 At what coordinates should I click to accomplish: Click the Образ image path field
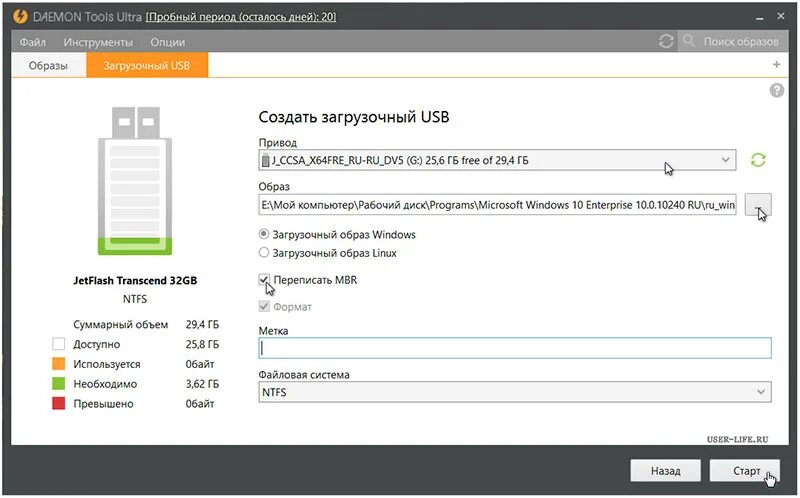pyautogui.click(x=497, y=205)
